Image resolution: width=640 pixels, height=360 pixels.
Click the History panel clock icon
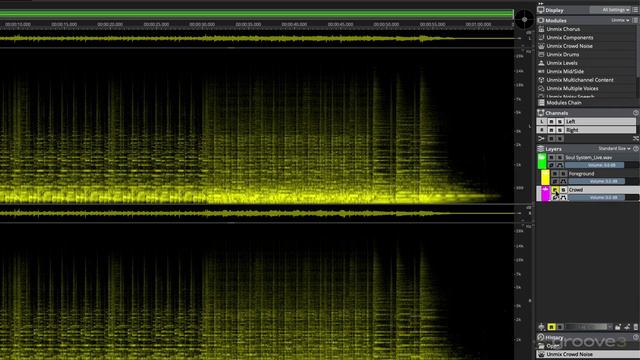541,337
